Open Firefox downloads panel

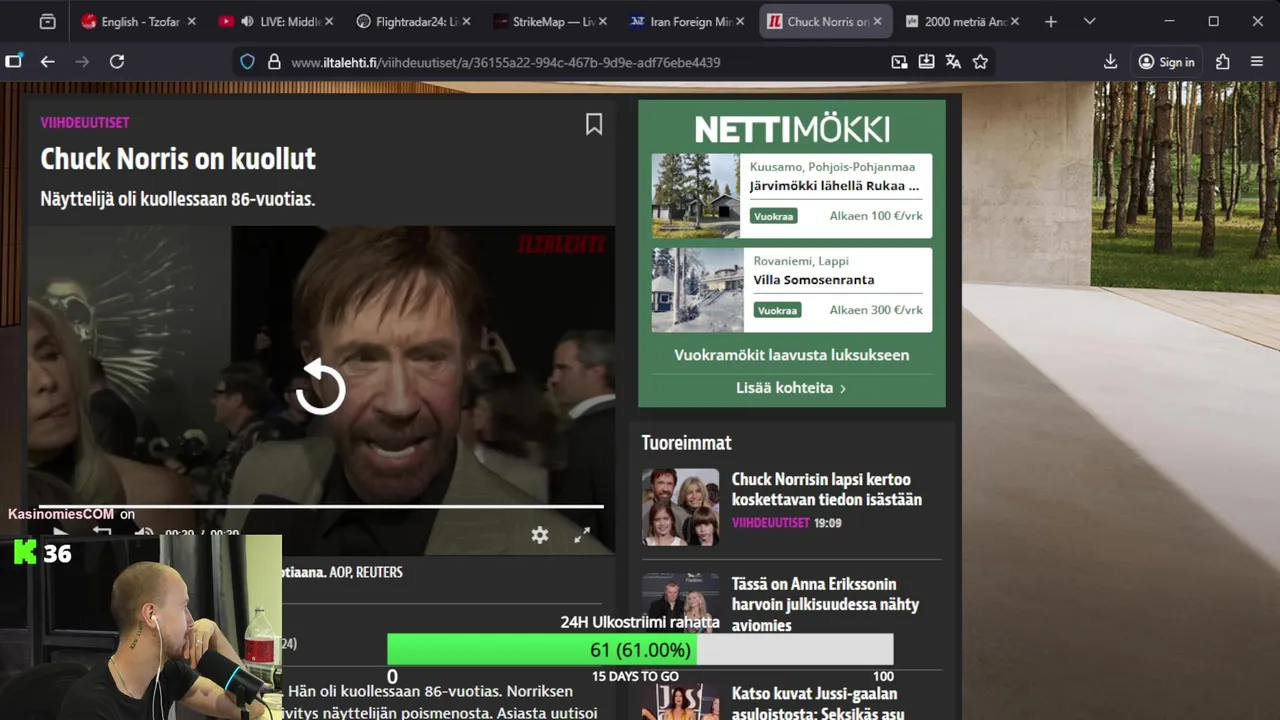pyautogui.click(x=1110, y=62)
